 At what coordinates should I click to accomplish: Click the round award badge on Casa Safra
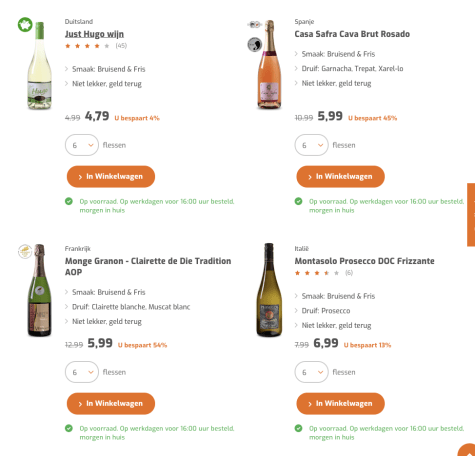(255, 45)
